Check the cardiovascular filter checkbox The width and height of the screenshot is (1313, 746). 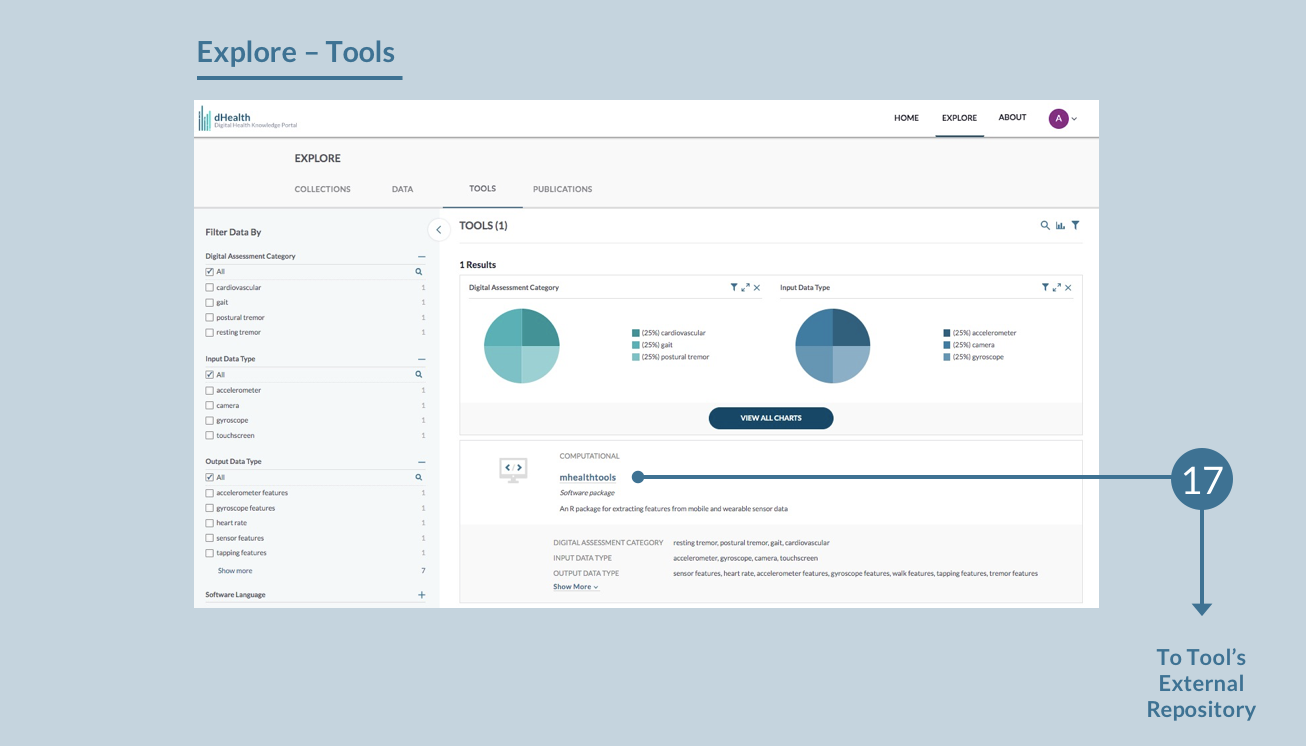tap(209, 288)
